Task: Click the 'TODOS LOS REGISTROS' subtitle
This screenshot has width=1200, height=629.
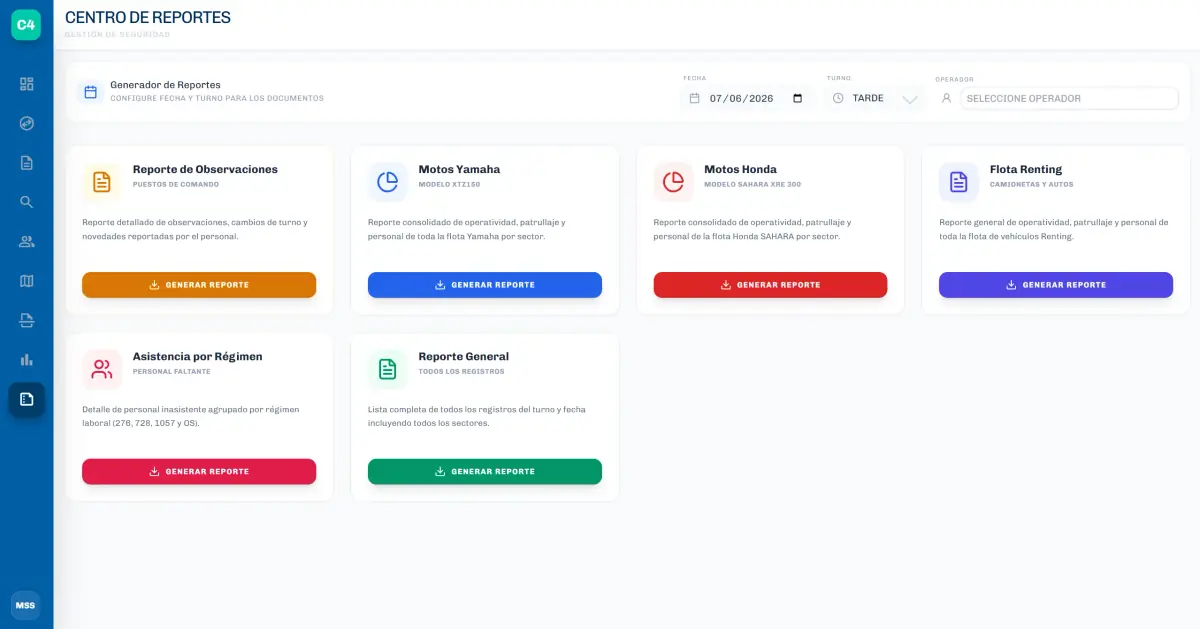Action: (461, 371)
